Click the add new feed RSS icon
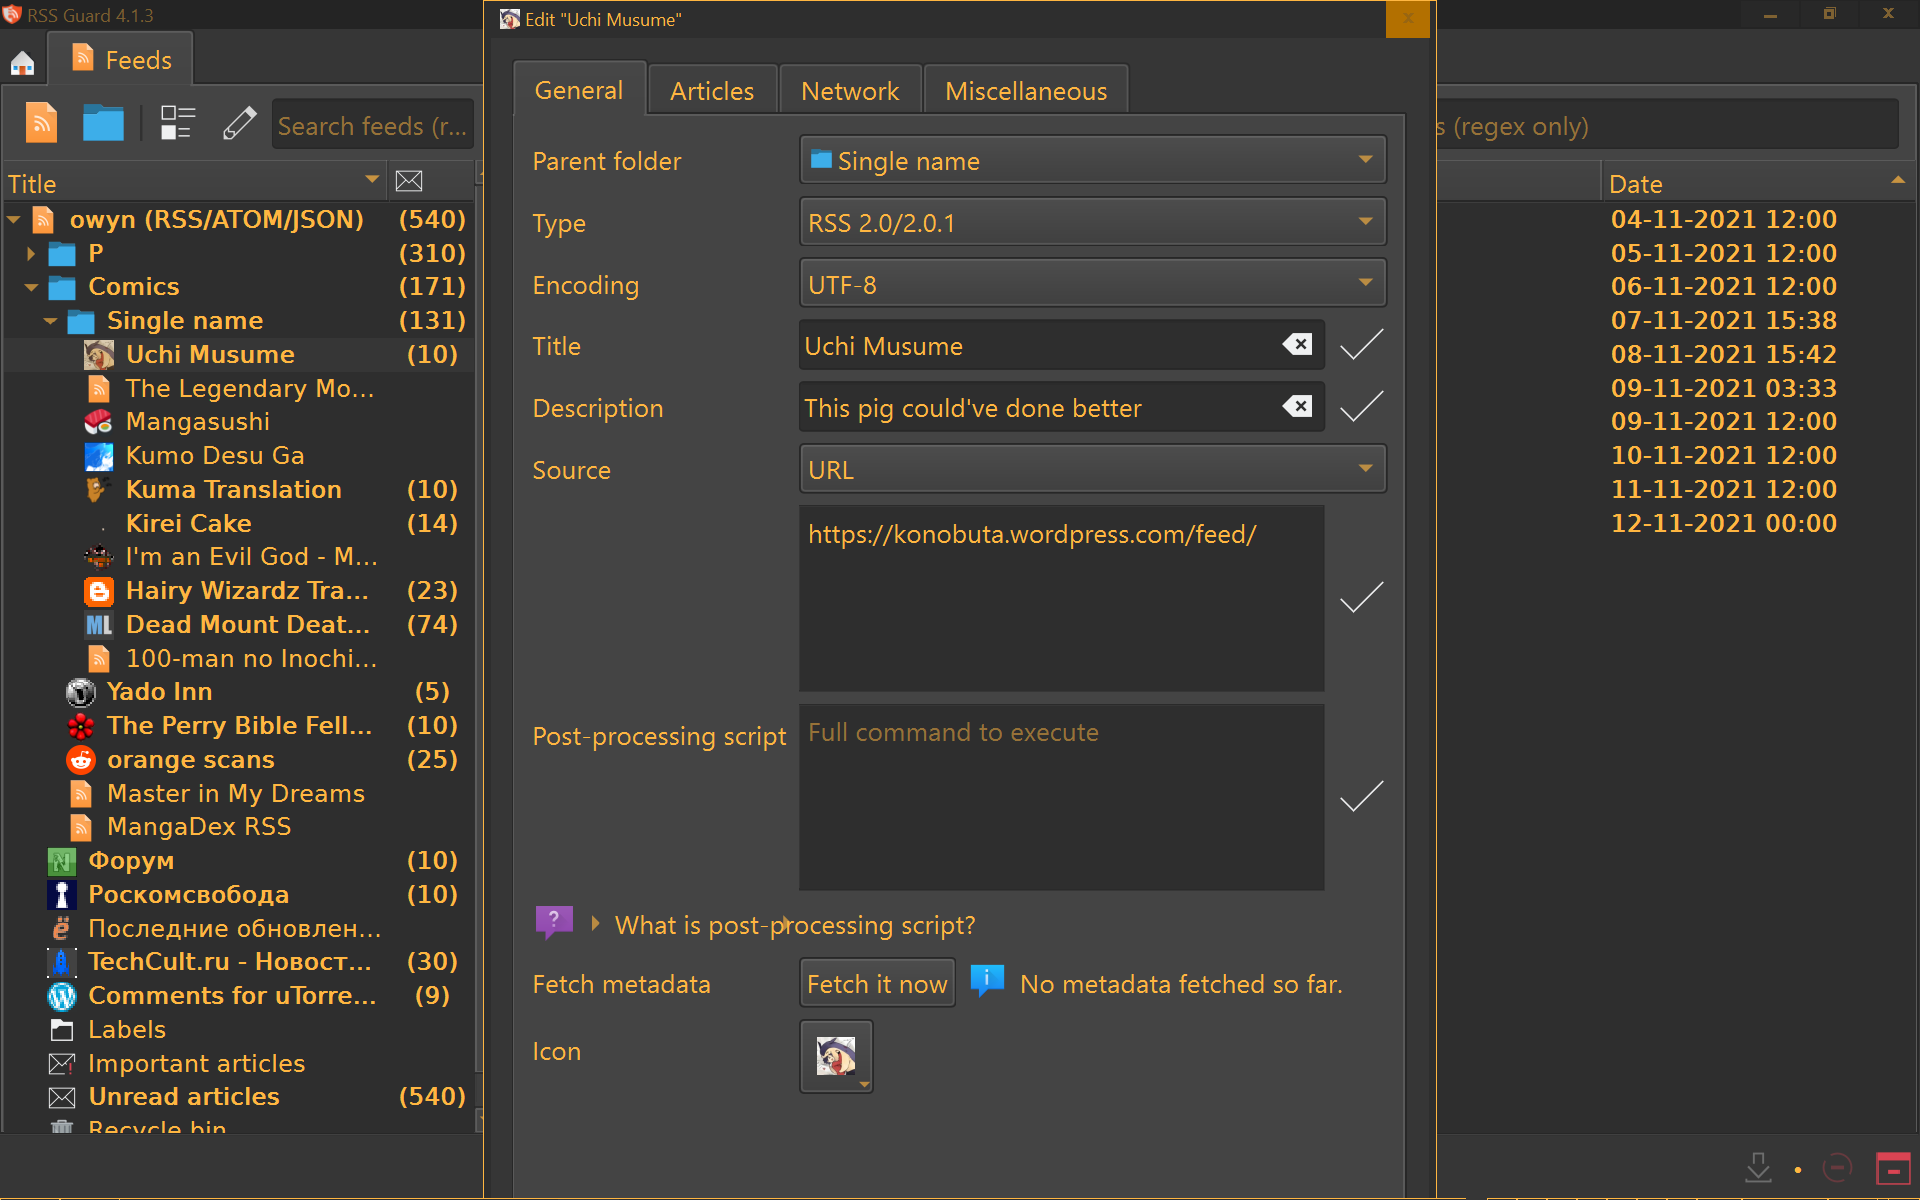1920x1200 pixels. [41, 124]
